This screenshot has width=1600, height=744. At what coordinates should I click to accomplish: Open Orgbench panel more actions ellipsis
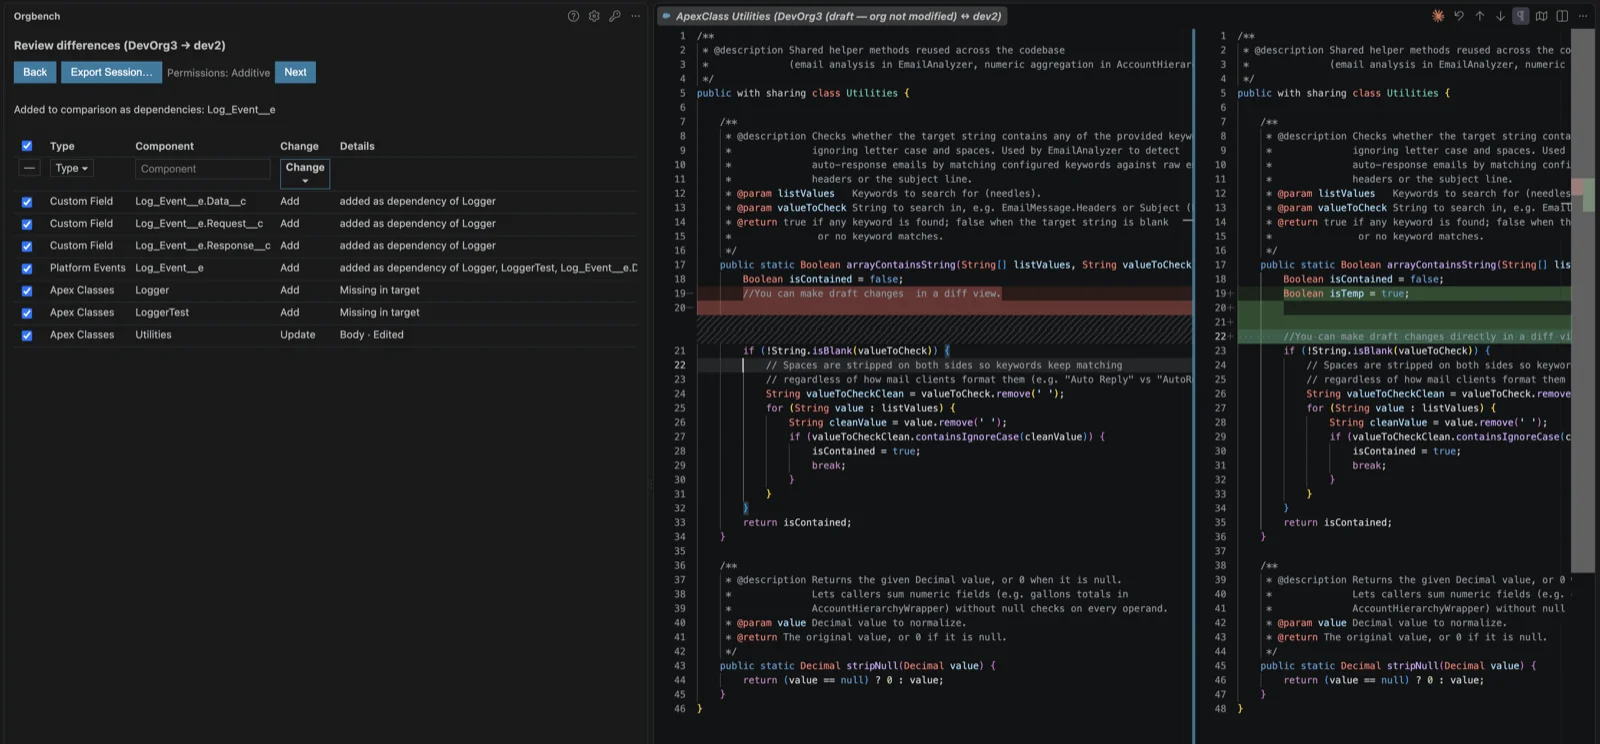click(636, 16)
